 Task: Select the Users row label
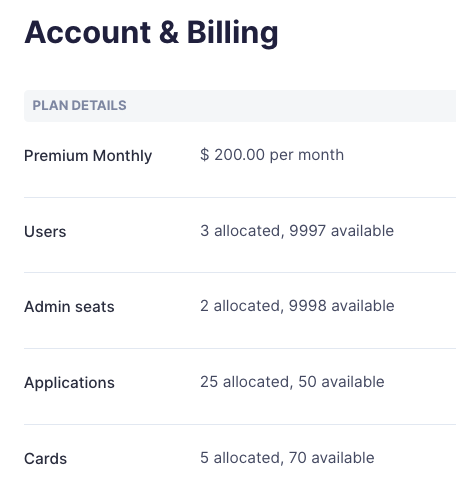point(45,231)
